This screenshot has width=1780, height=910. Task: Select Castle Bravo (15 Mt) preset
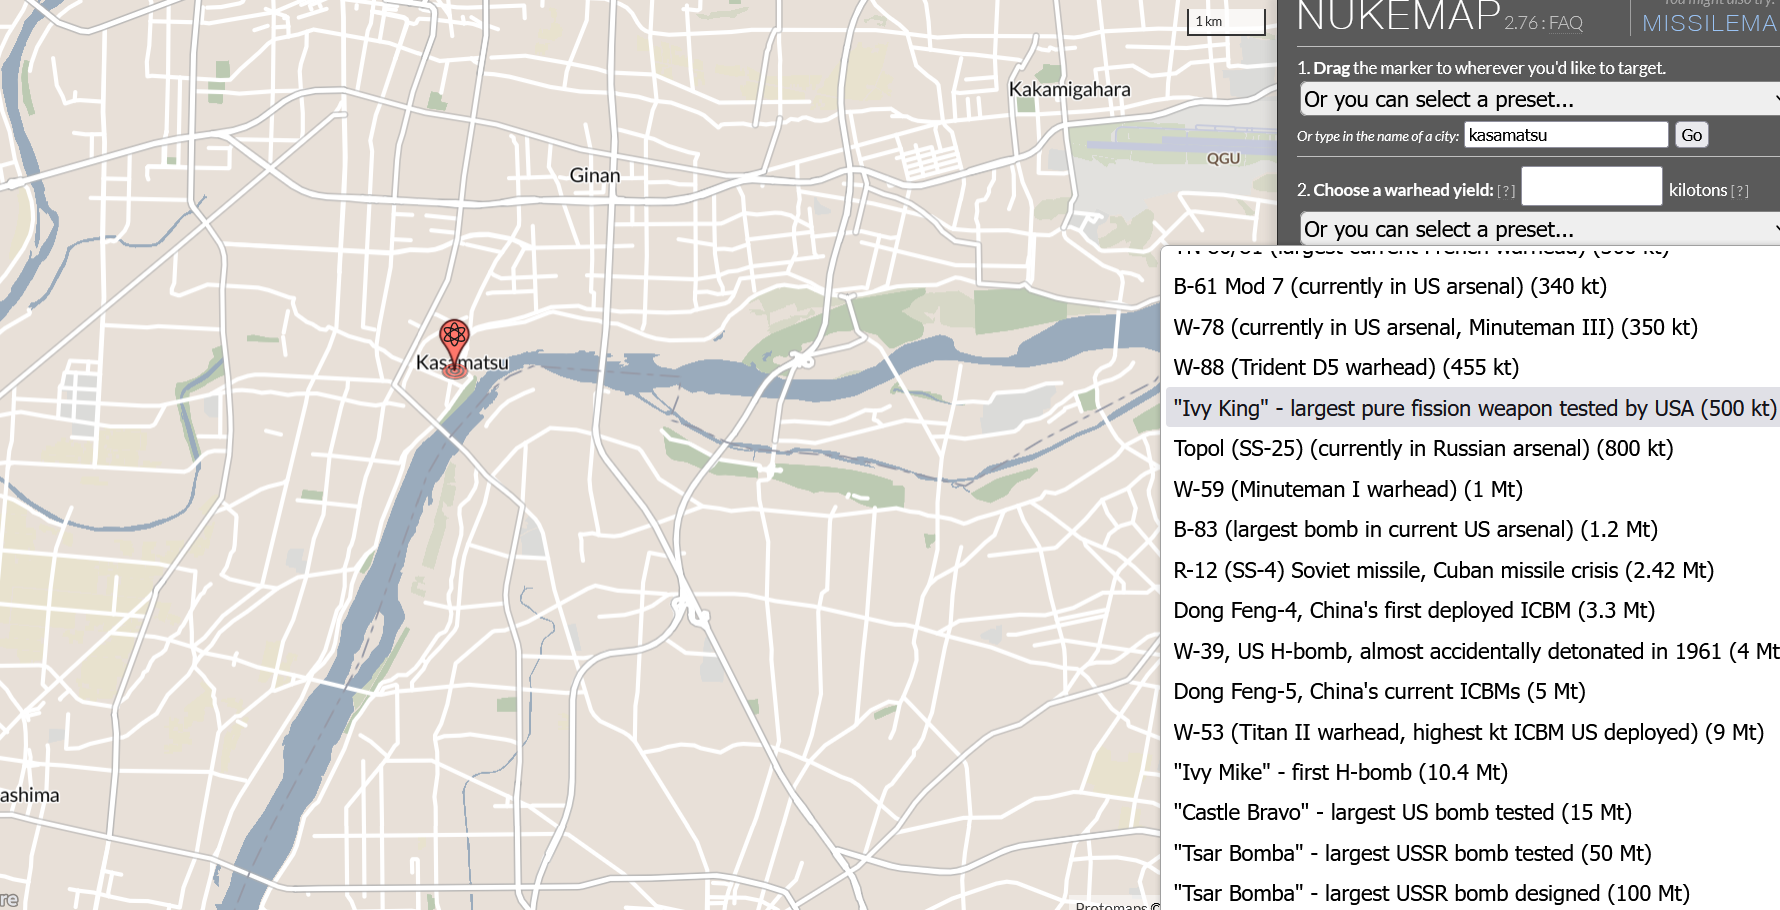point(1473,812)
